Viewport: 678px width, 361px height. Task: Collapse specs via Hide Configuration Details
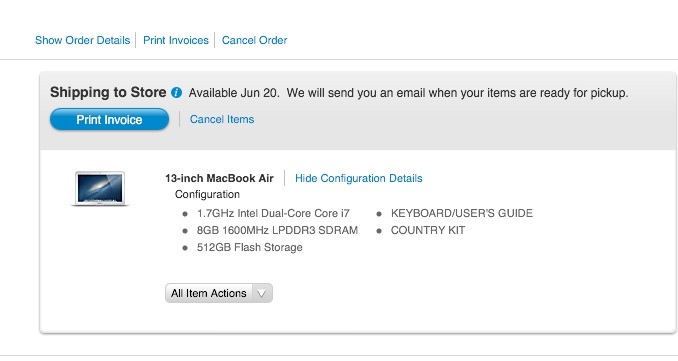tap(358, 178)
